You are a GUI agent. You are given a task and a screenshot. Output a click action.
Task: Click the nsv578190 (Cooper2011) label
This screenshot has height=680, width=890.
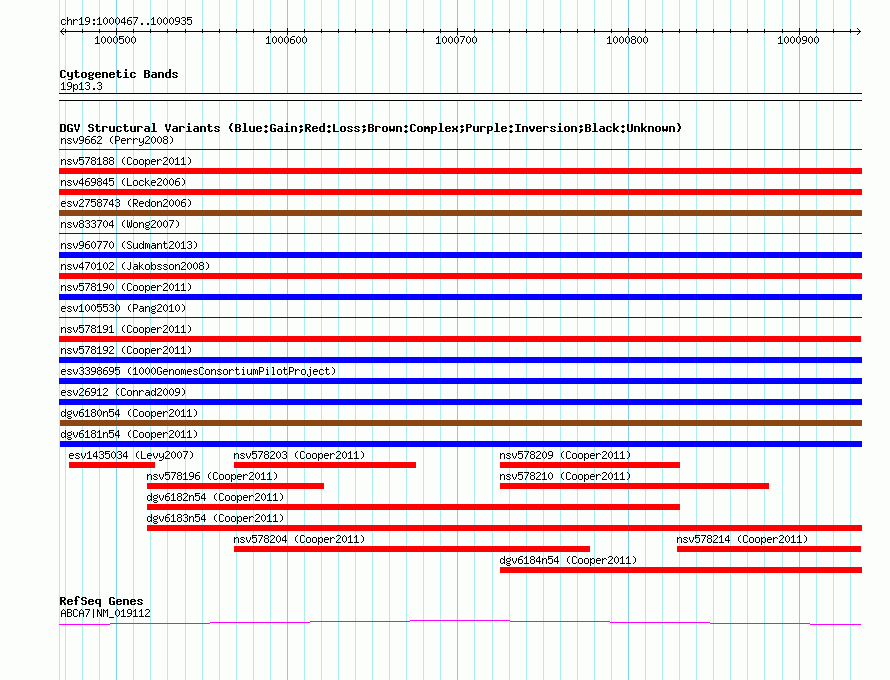point(126,287)
